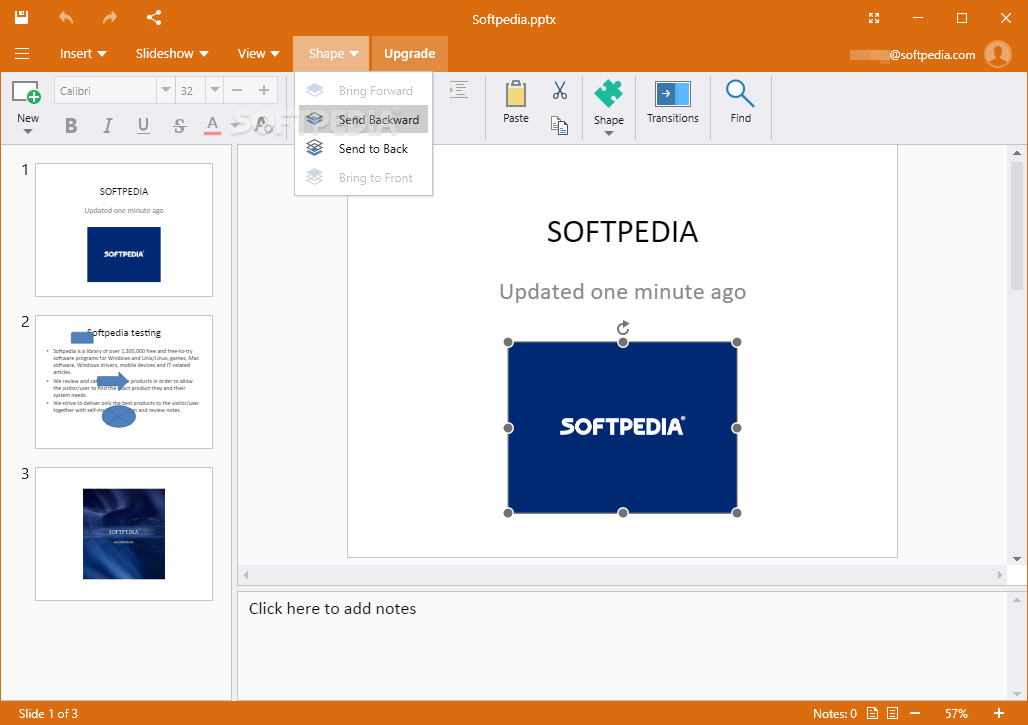Click the Upgrade button
The image size is (1028, 725).
click(x=410, y=54)
